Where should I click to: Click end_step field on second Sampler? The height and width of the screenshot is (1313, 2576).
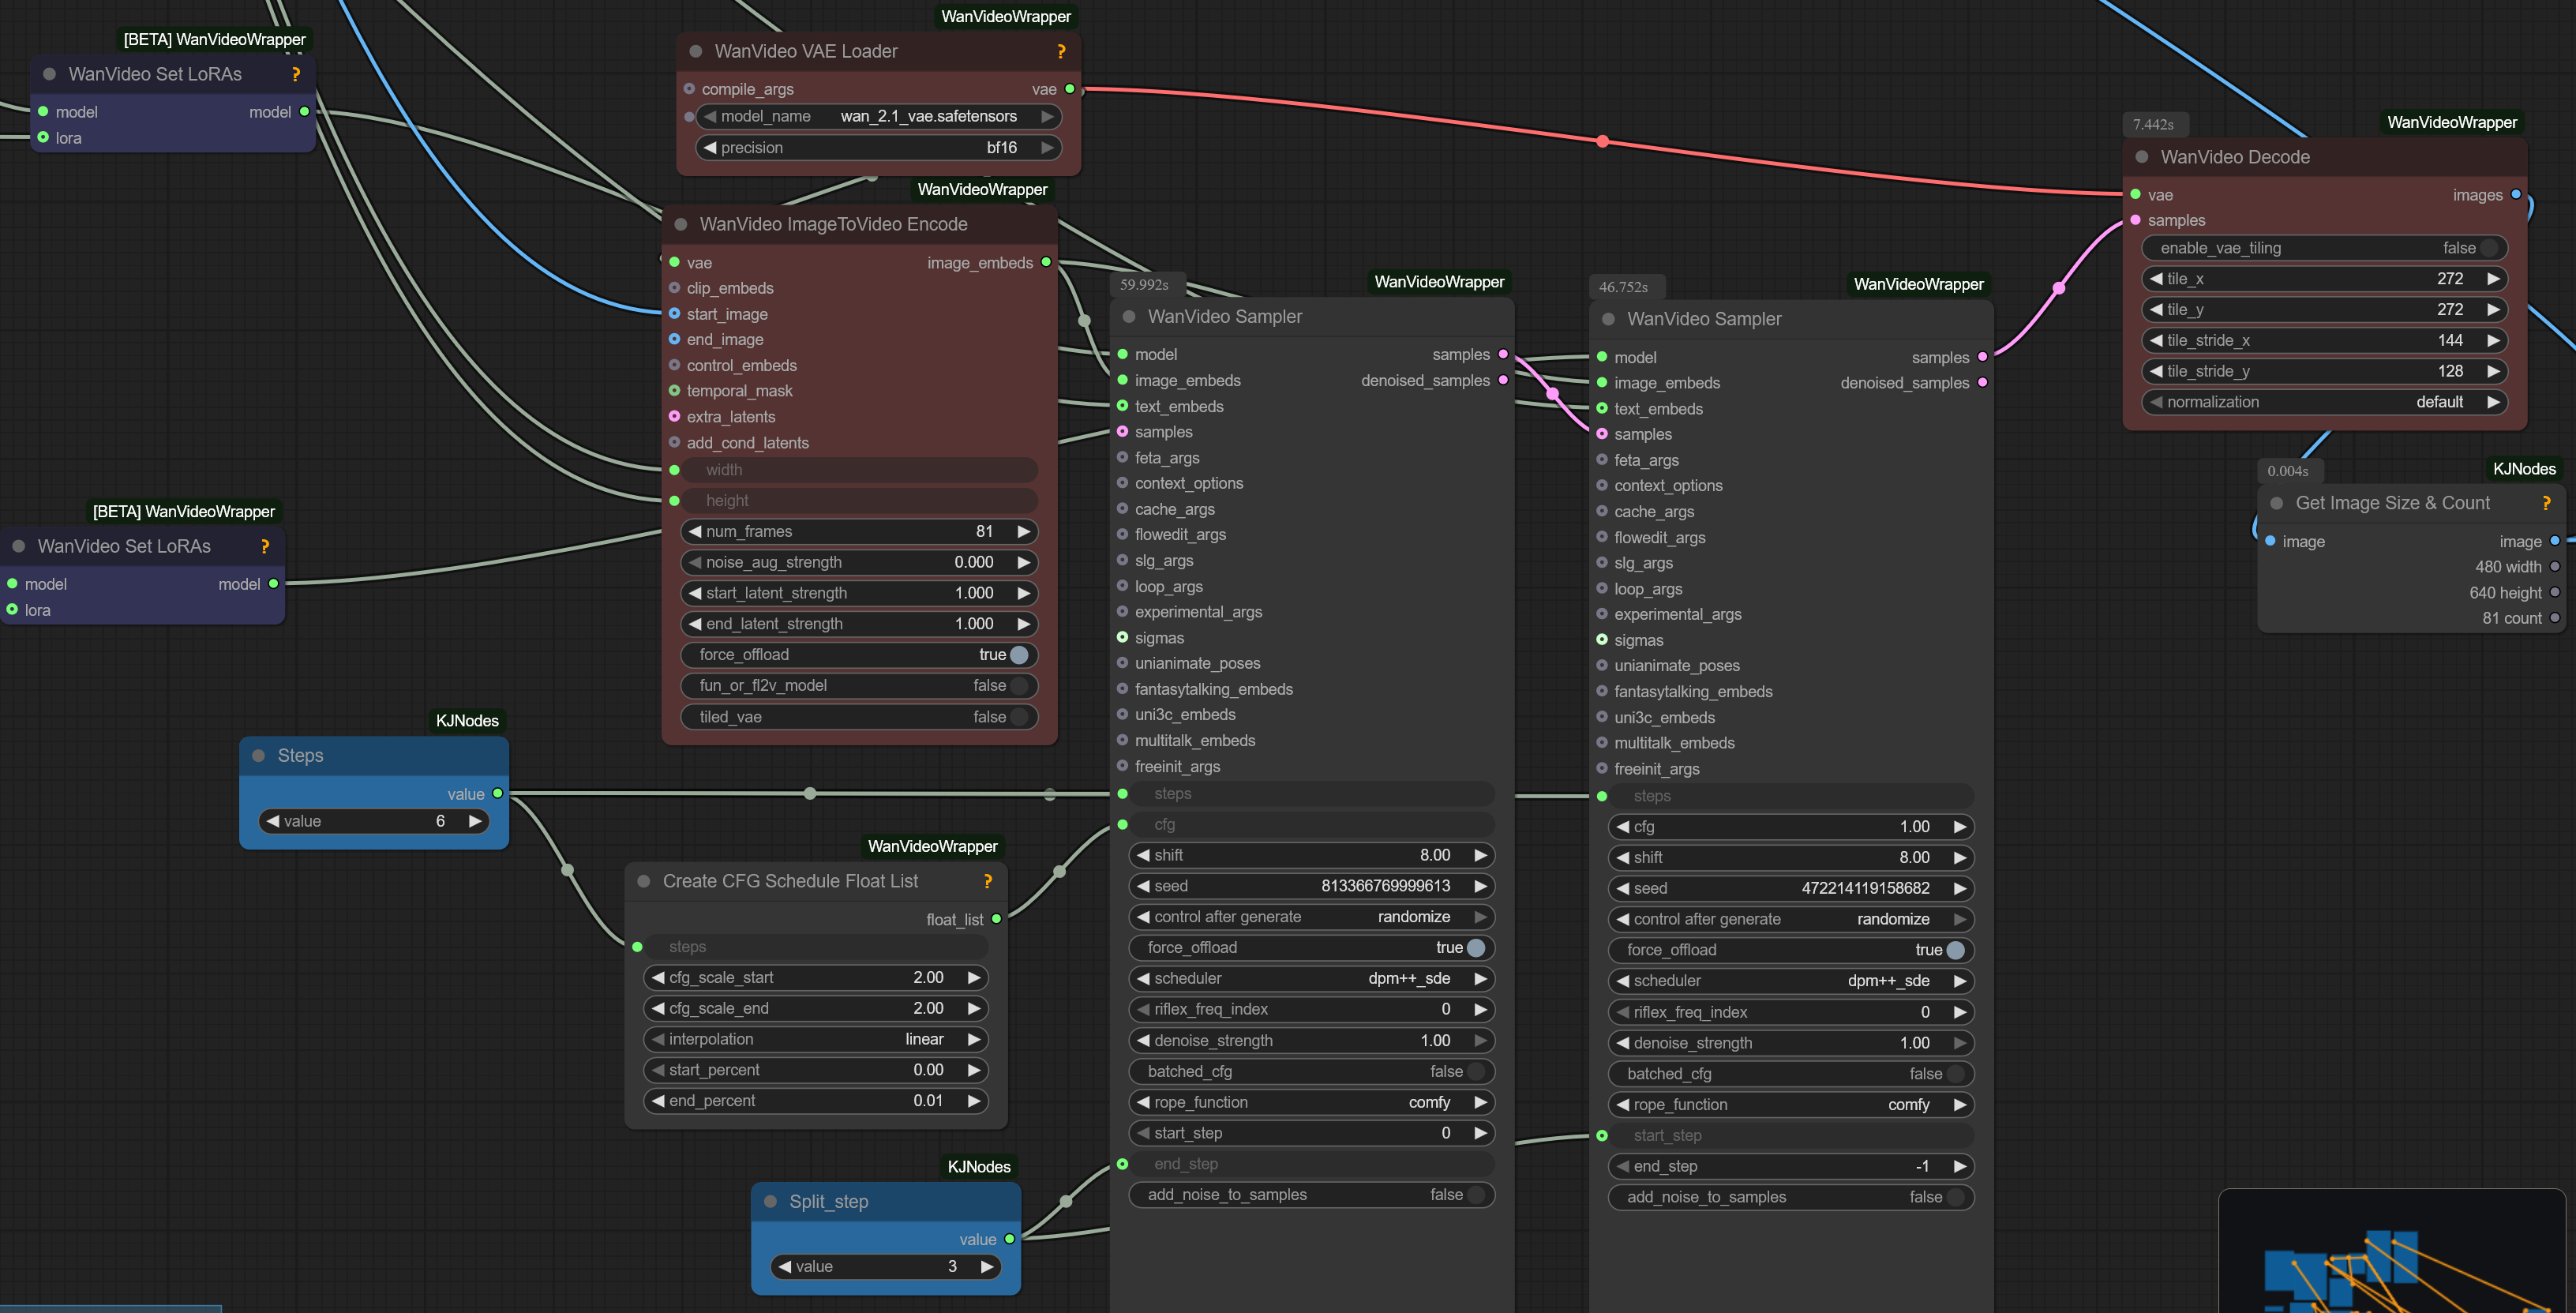pyautogui.click(x=1791, y=1166)
